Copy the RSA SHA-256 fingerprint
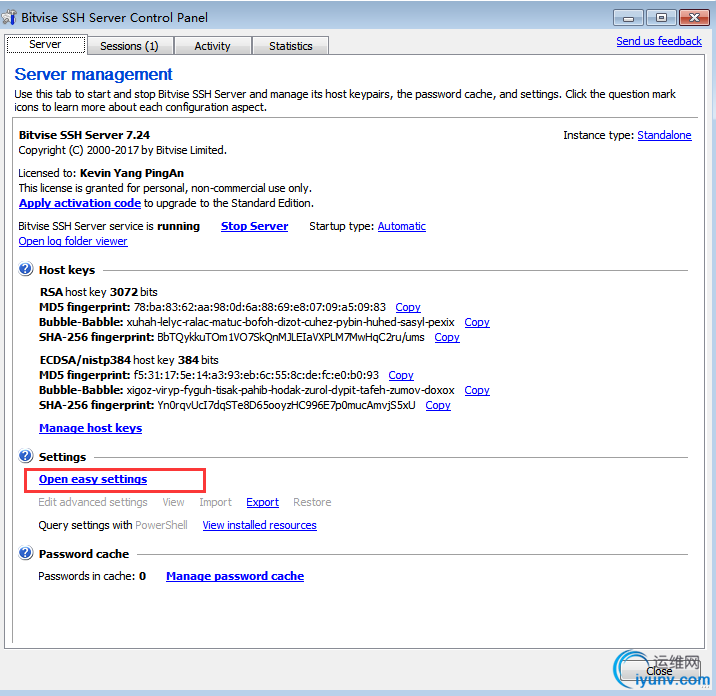The height and width of the screenshot is (696, 716). [447, 337]
